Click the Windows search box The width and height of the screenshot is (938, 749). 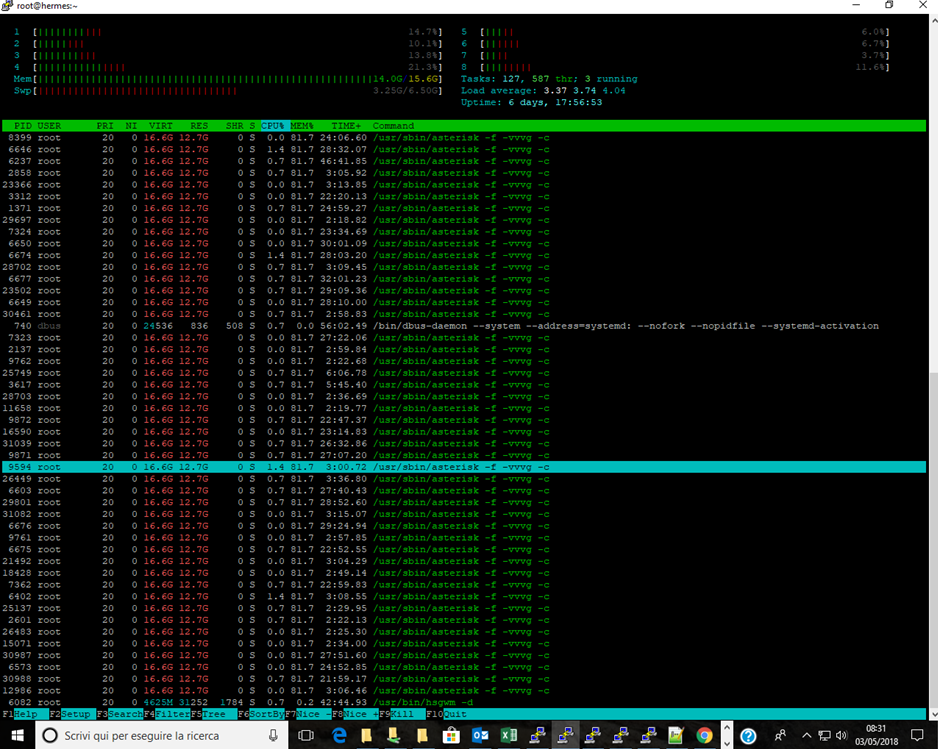coord(162,735)
